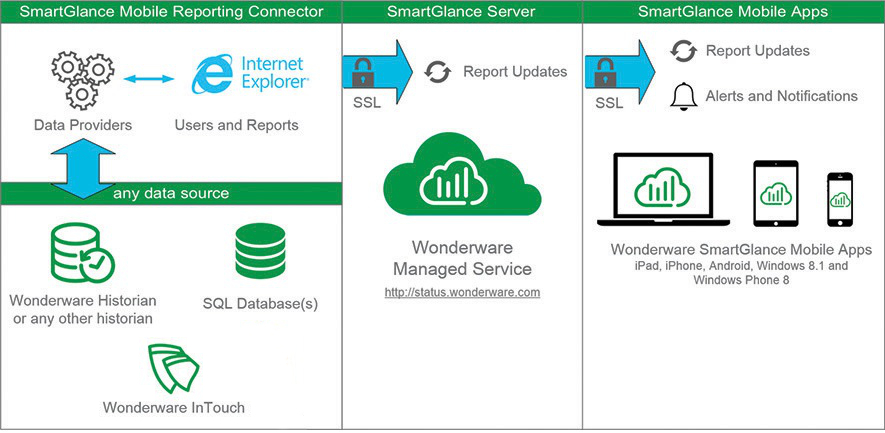Click the 'Users and Reports' label
The height and width of the screenshot is (433, 885).
tap(236, 125)
